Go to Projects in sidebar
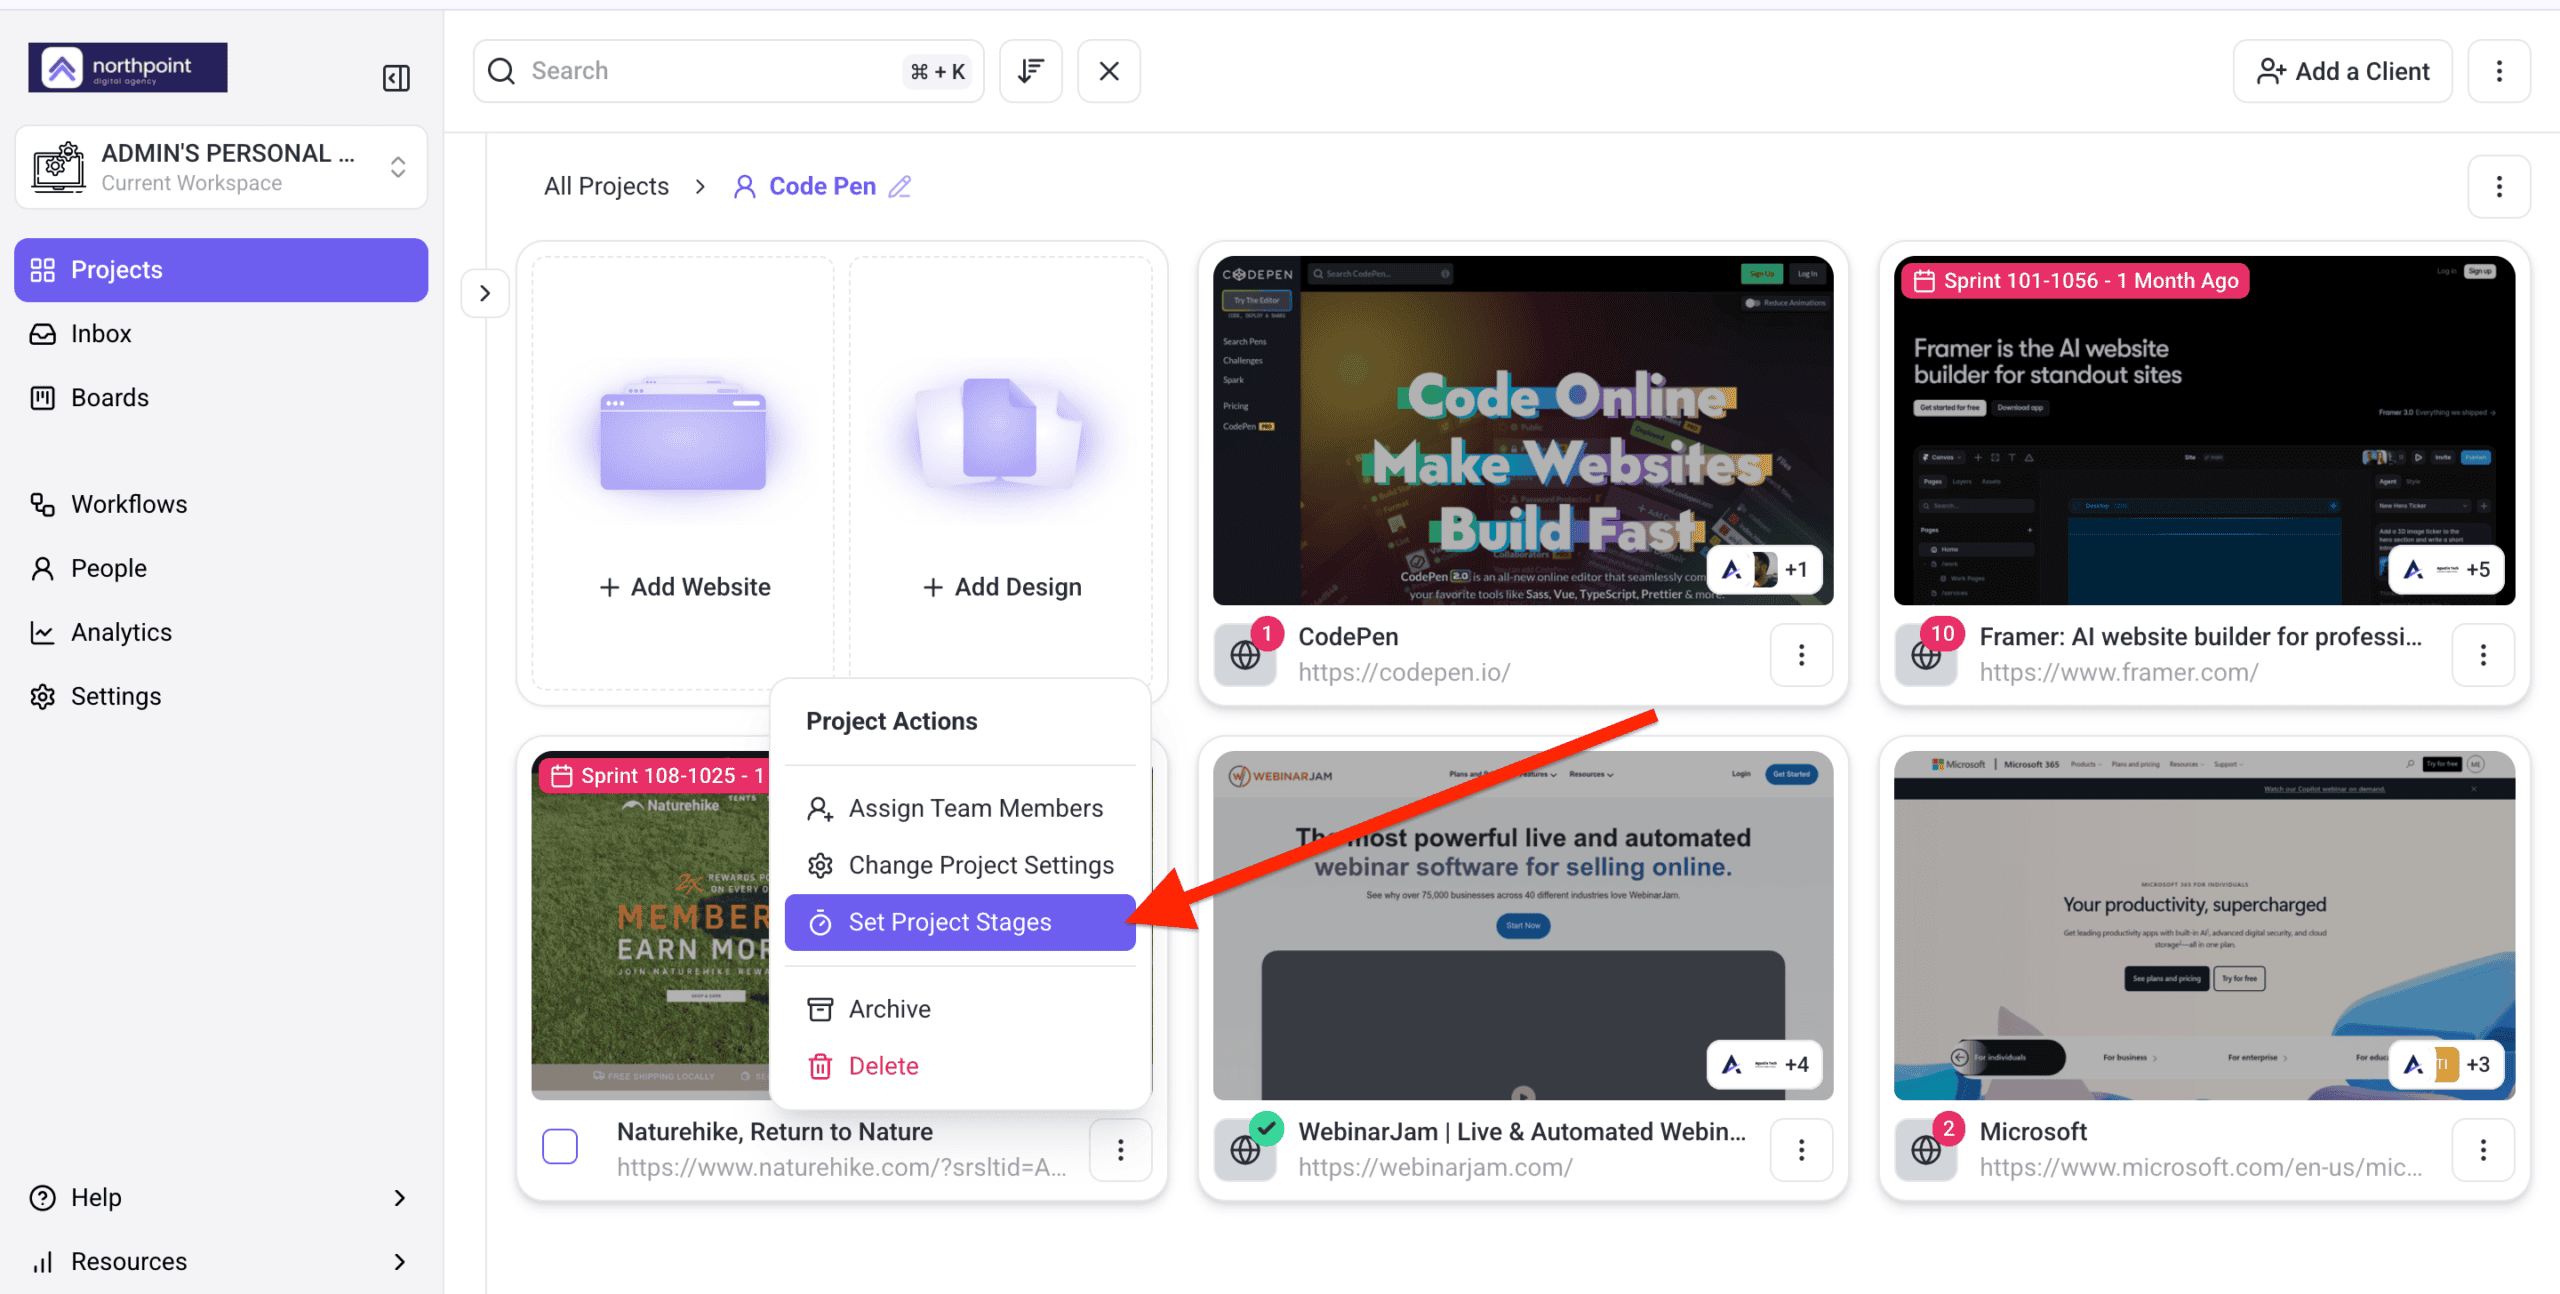2560x1294 pixels. pos(221,270)
